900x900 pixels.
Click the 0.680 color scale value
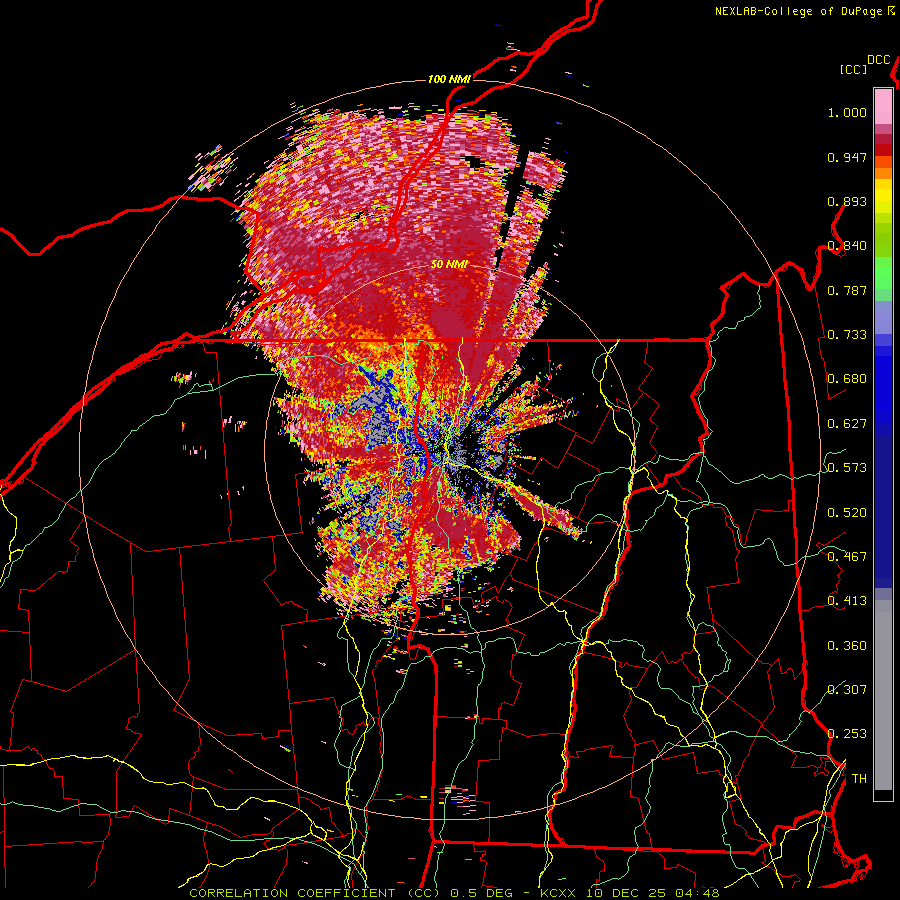tap(847, 379)
